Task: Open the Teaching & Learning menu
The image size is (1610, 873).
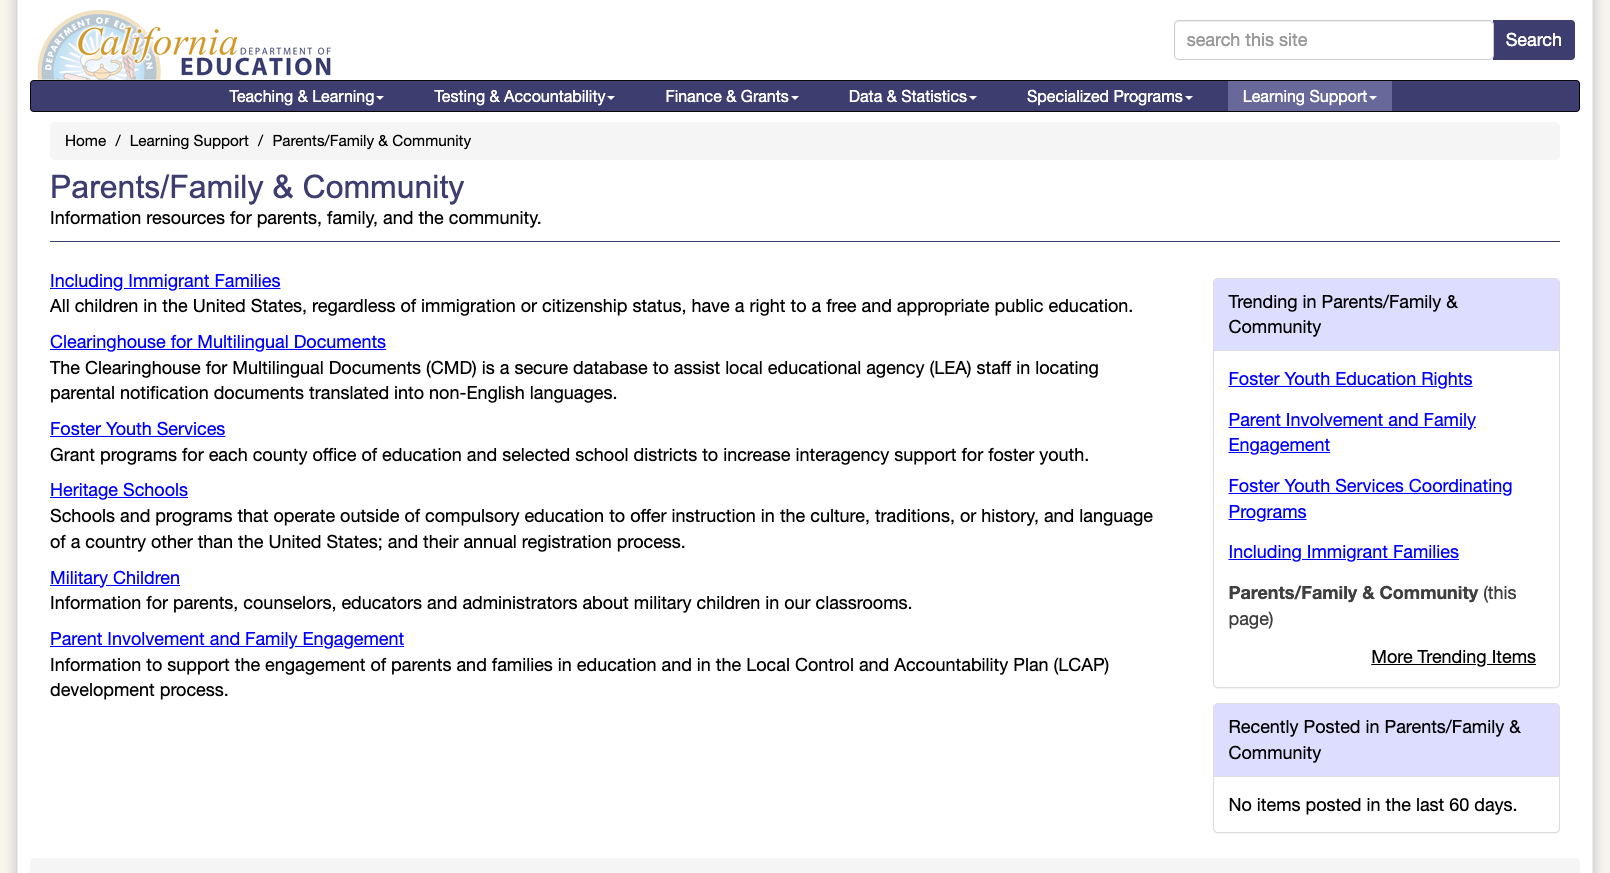Action: [x=306, y=96]
